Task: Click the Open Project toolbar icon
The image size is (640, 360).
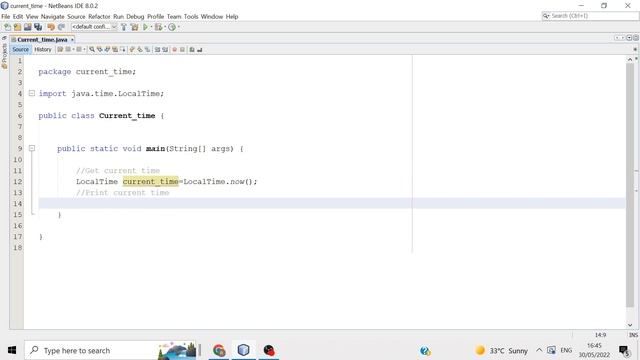Action: 27,27
